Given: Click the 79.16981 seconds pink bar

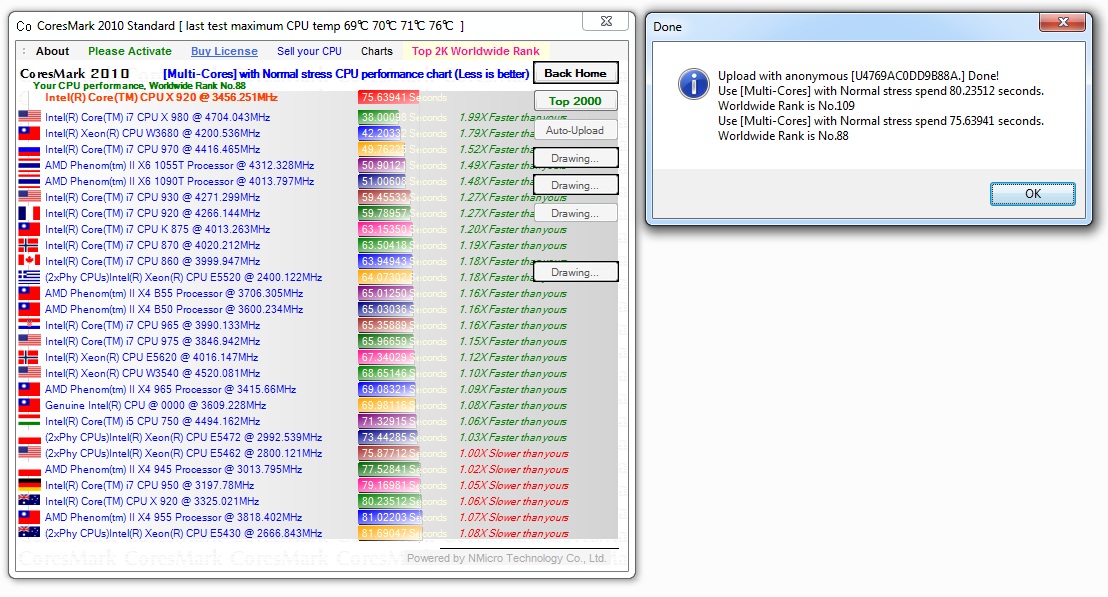Looking at the screenshot, I should (389, 485).
